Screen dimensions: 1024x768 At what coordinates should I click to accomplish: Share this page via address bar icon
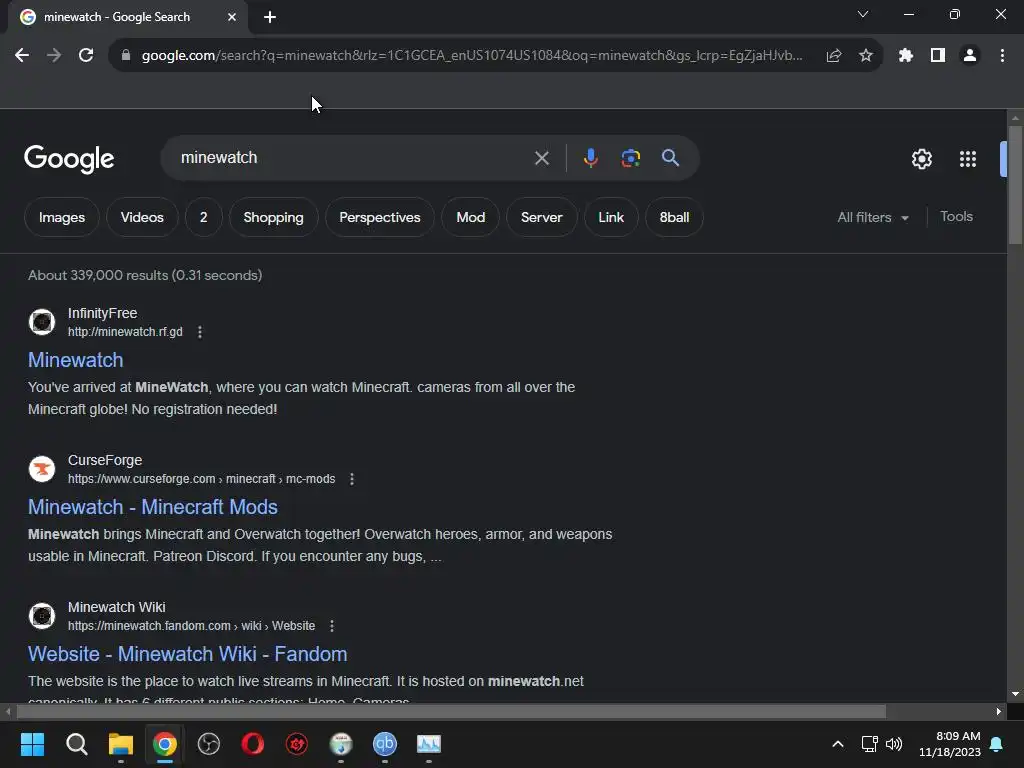(x=834, y=56)
